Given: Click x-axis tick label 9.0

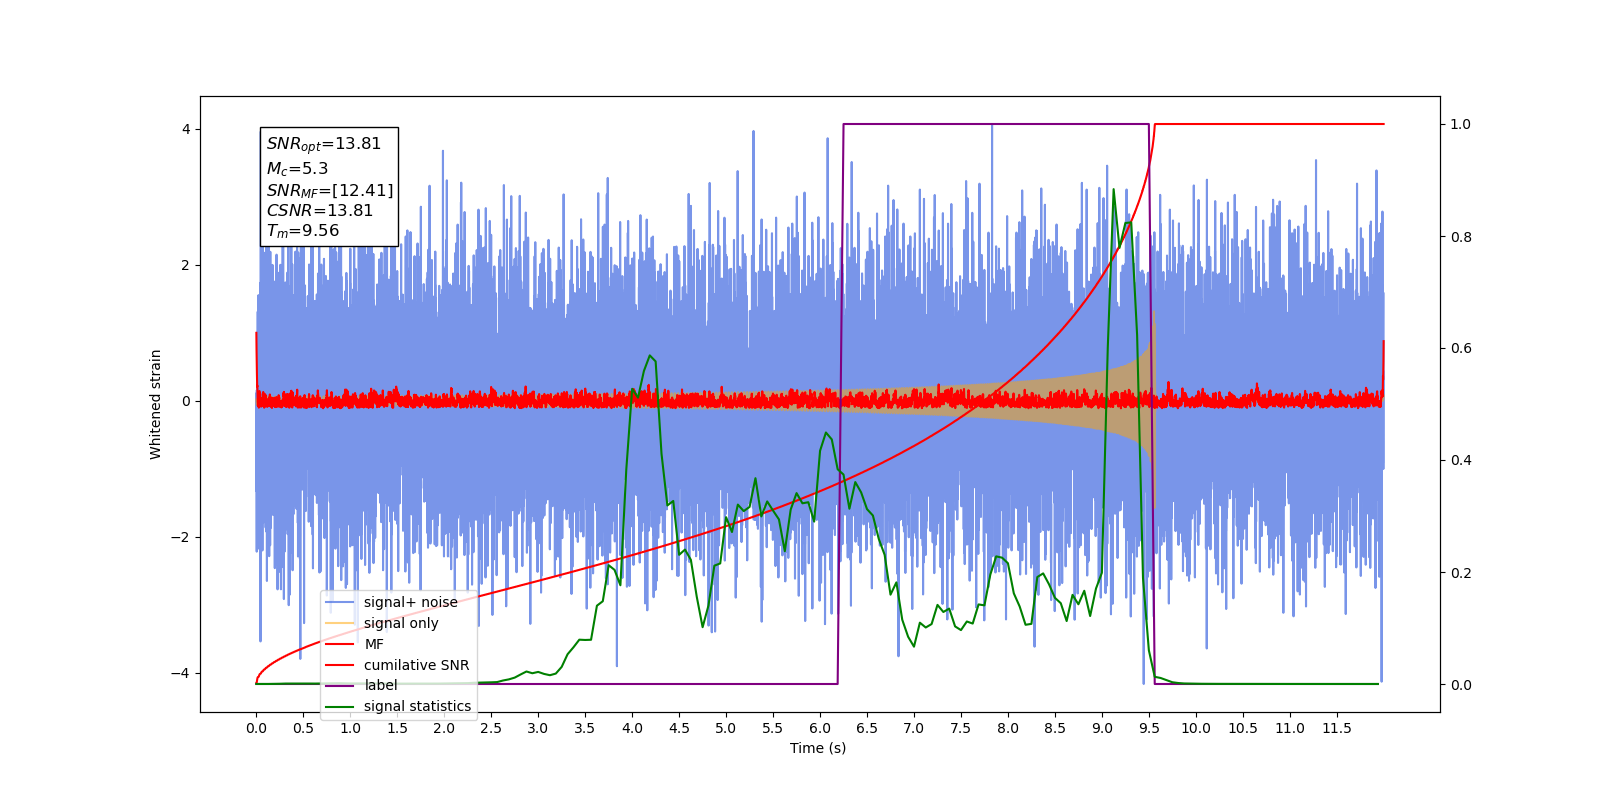Looking at the screenshot, I should point(1102,728).
